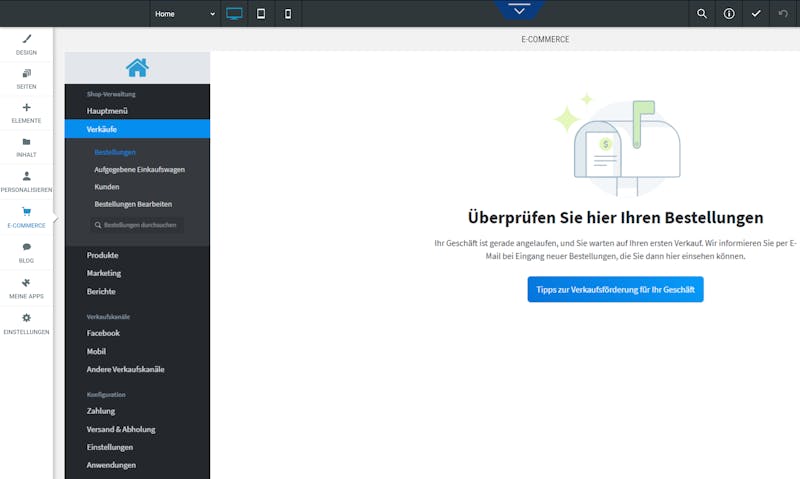Expand the top center chevron panel
Image resolution: width=800 pixels, height=479 pixels.
point(519,10)
